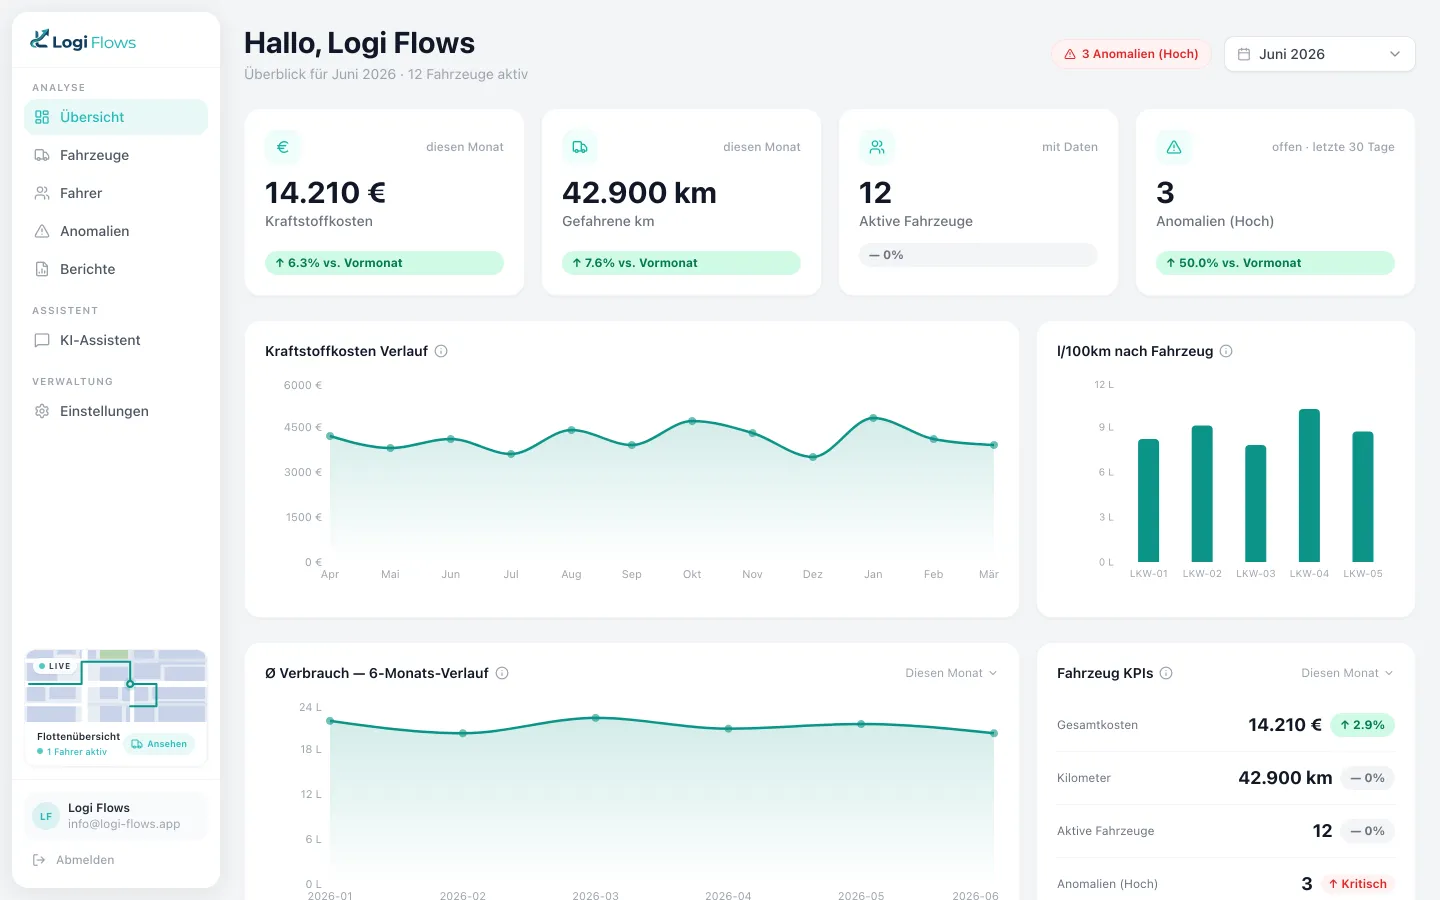The height and width of the screenshot is (900, 1440).
Task: Click the Ansehen button under Flottenübersicht
Action: pos(160,744)
